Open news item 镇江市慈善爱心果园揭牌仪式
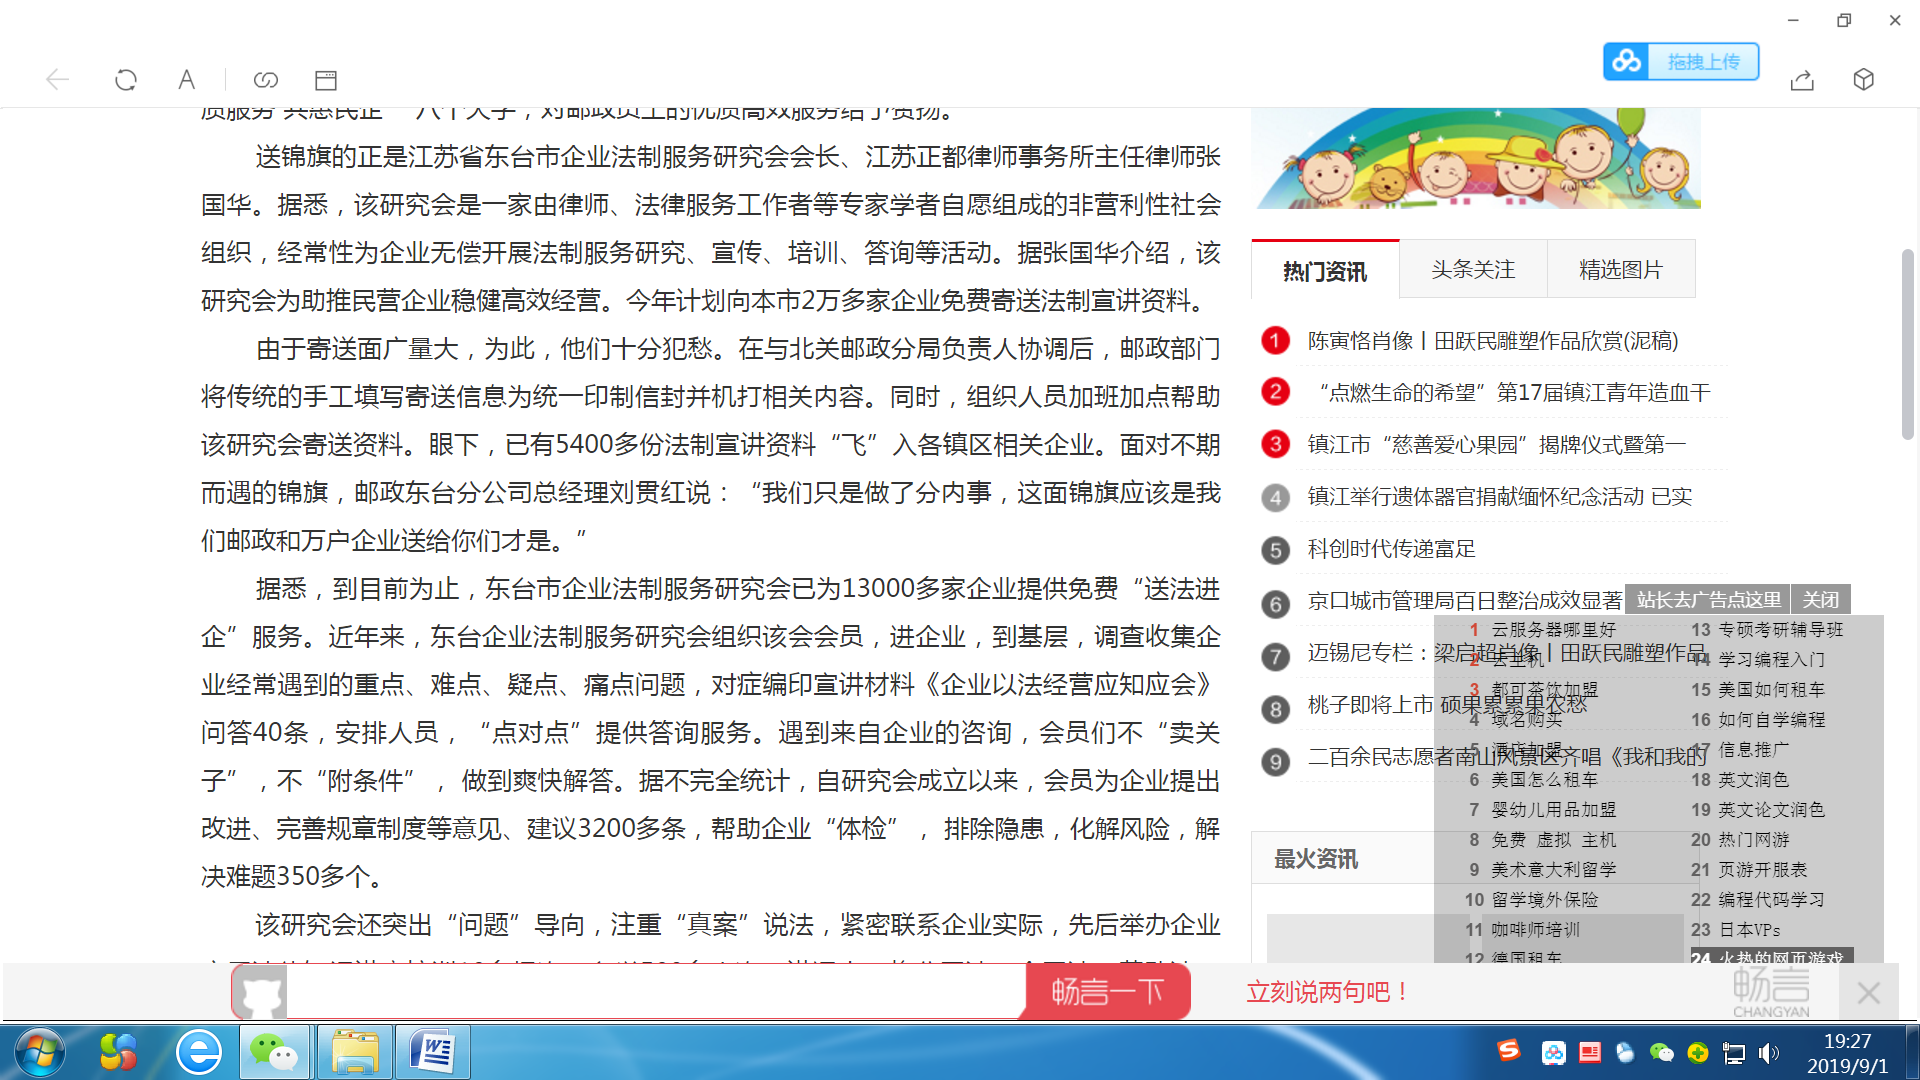 coord(1497,445)
